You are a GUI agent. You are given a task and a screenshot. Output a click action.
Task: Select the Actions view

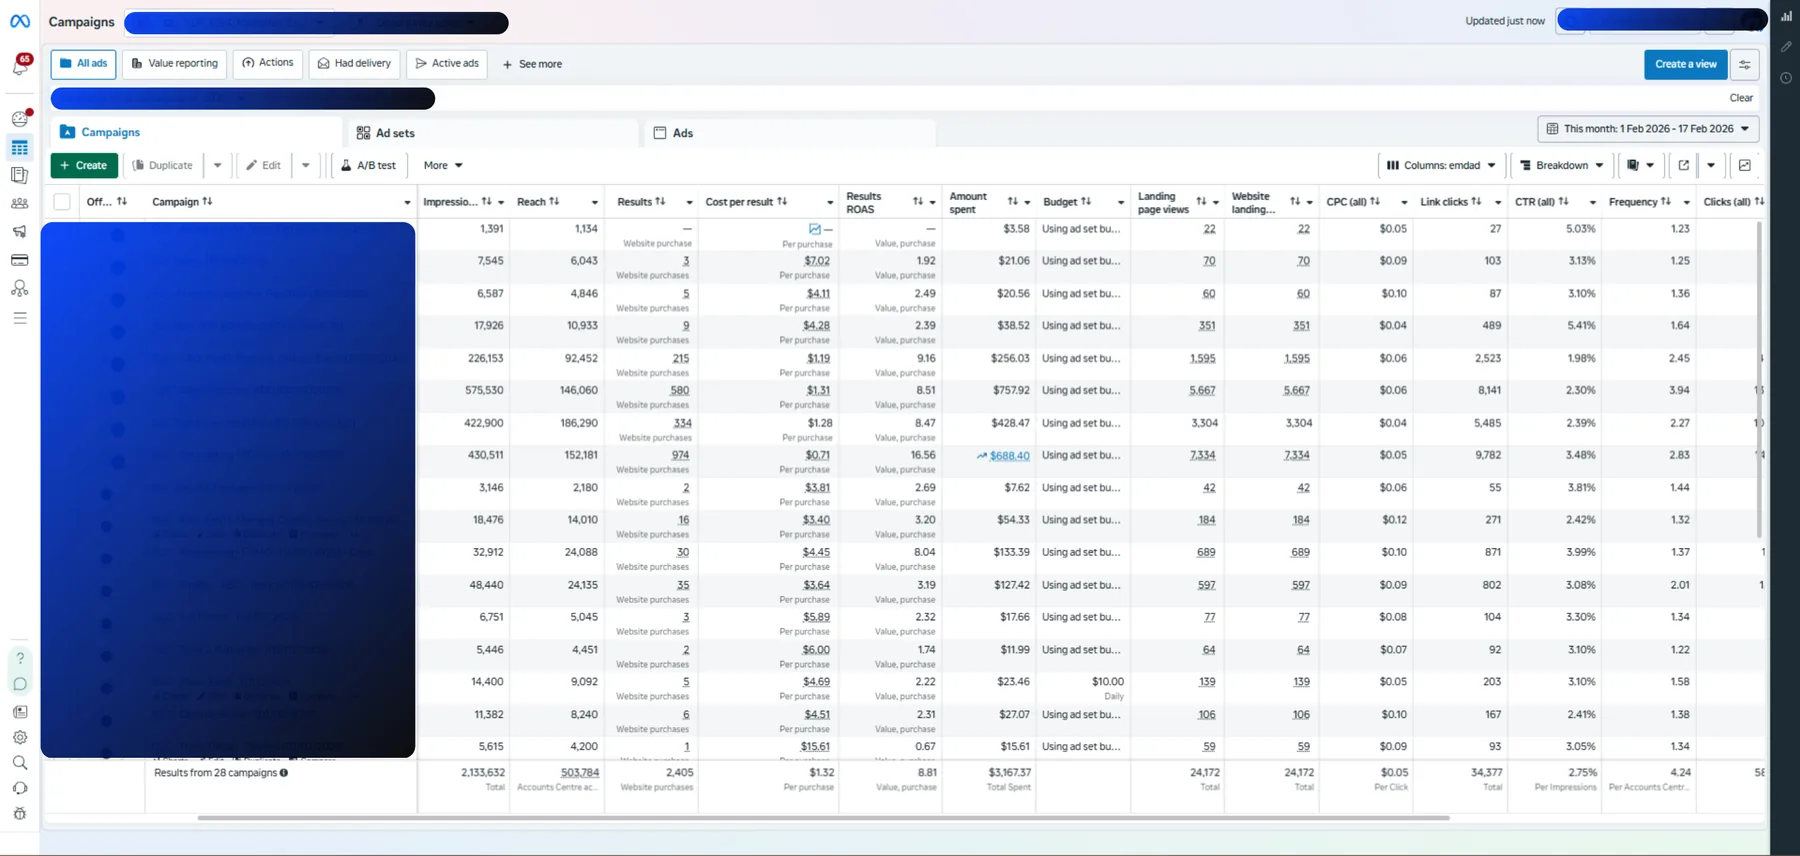(x=268, y=64)
